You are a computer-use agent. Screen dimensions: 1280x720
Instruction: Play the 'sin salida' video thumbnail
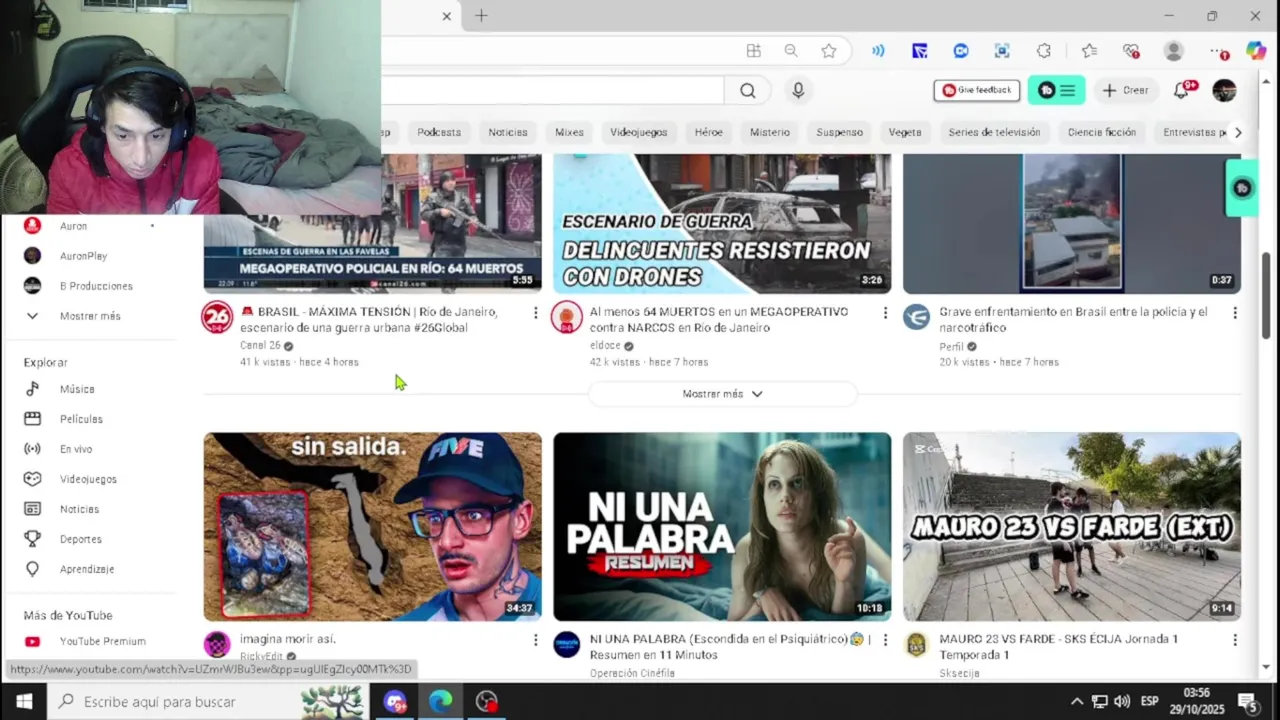click(x=372, y=527)
